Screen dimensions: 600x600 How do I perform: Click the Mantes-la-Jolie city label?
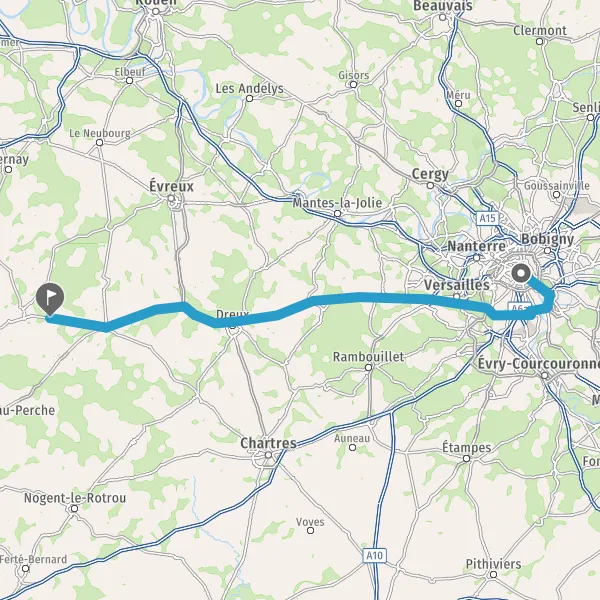pyautogui.click(x=337, y=202)
